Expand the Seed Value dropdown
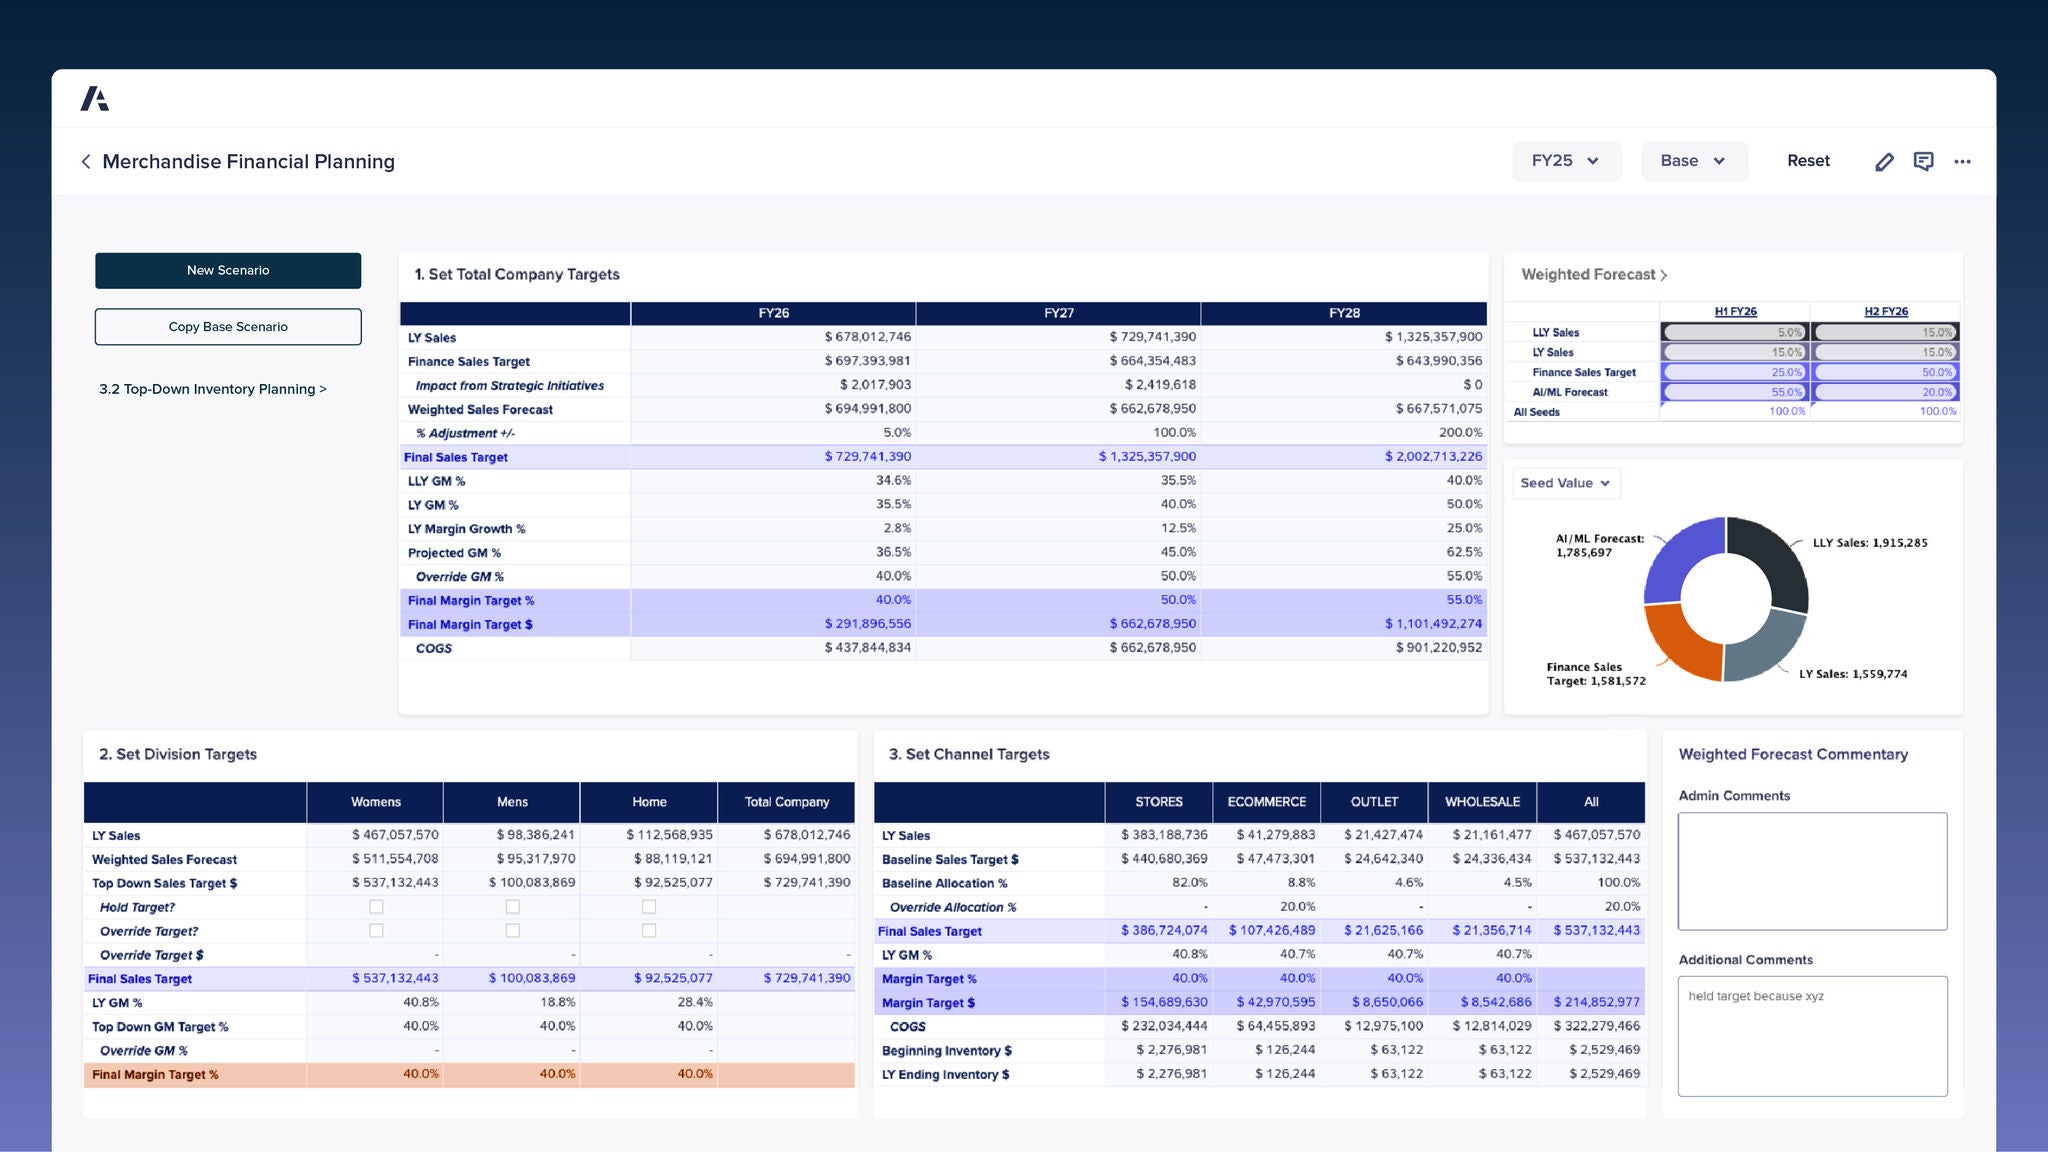 point(1566,483)
